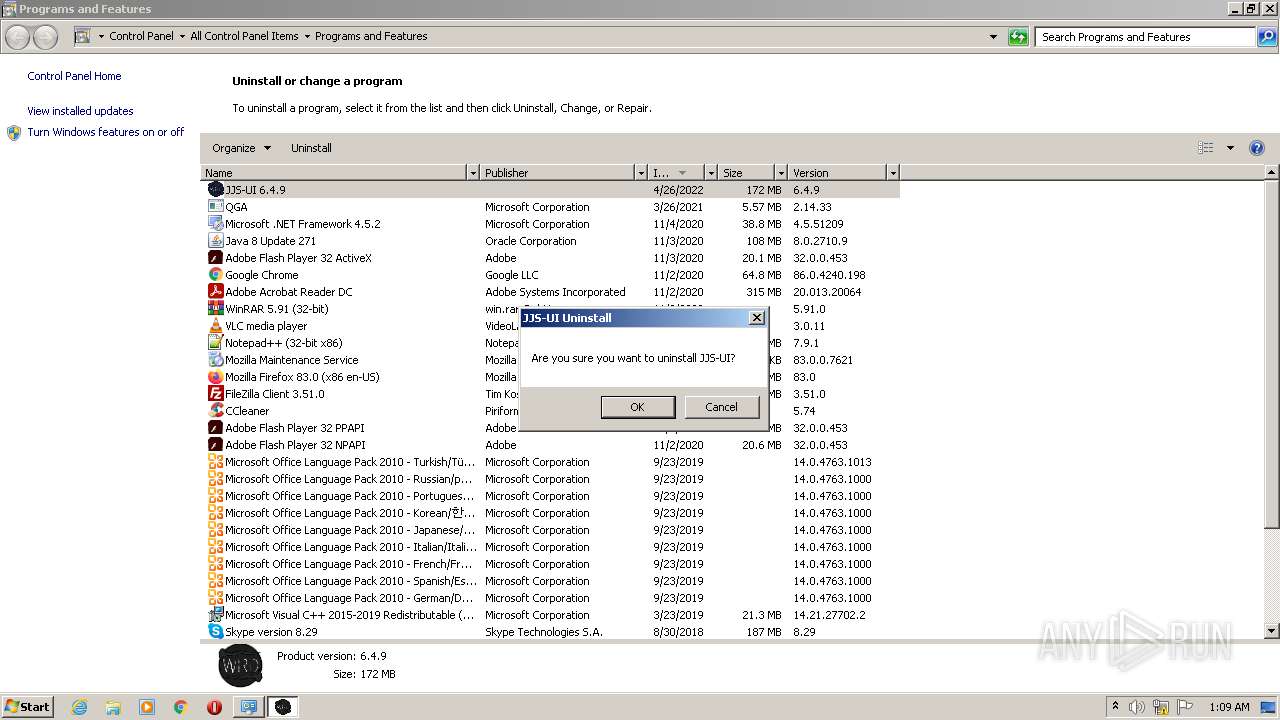Viewport: 1280px width, 720px height.
Task: Open the Version column filter dropdown
Action: (x=893, y=173)
